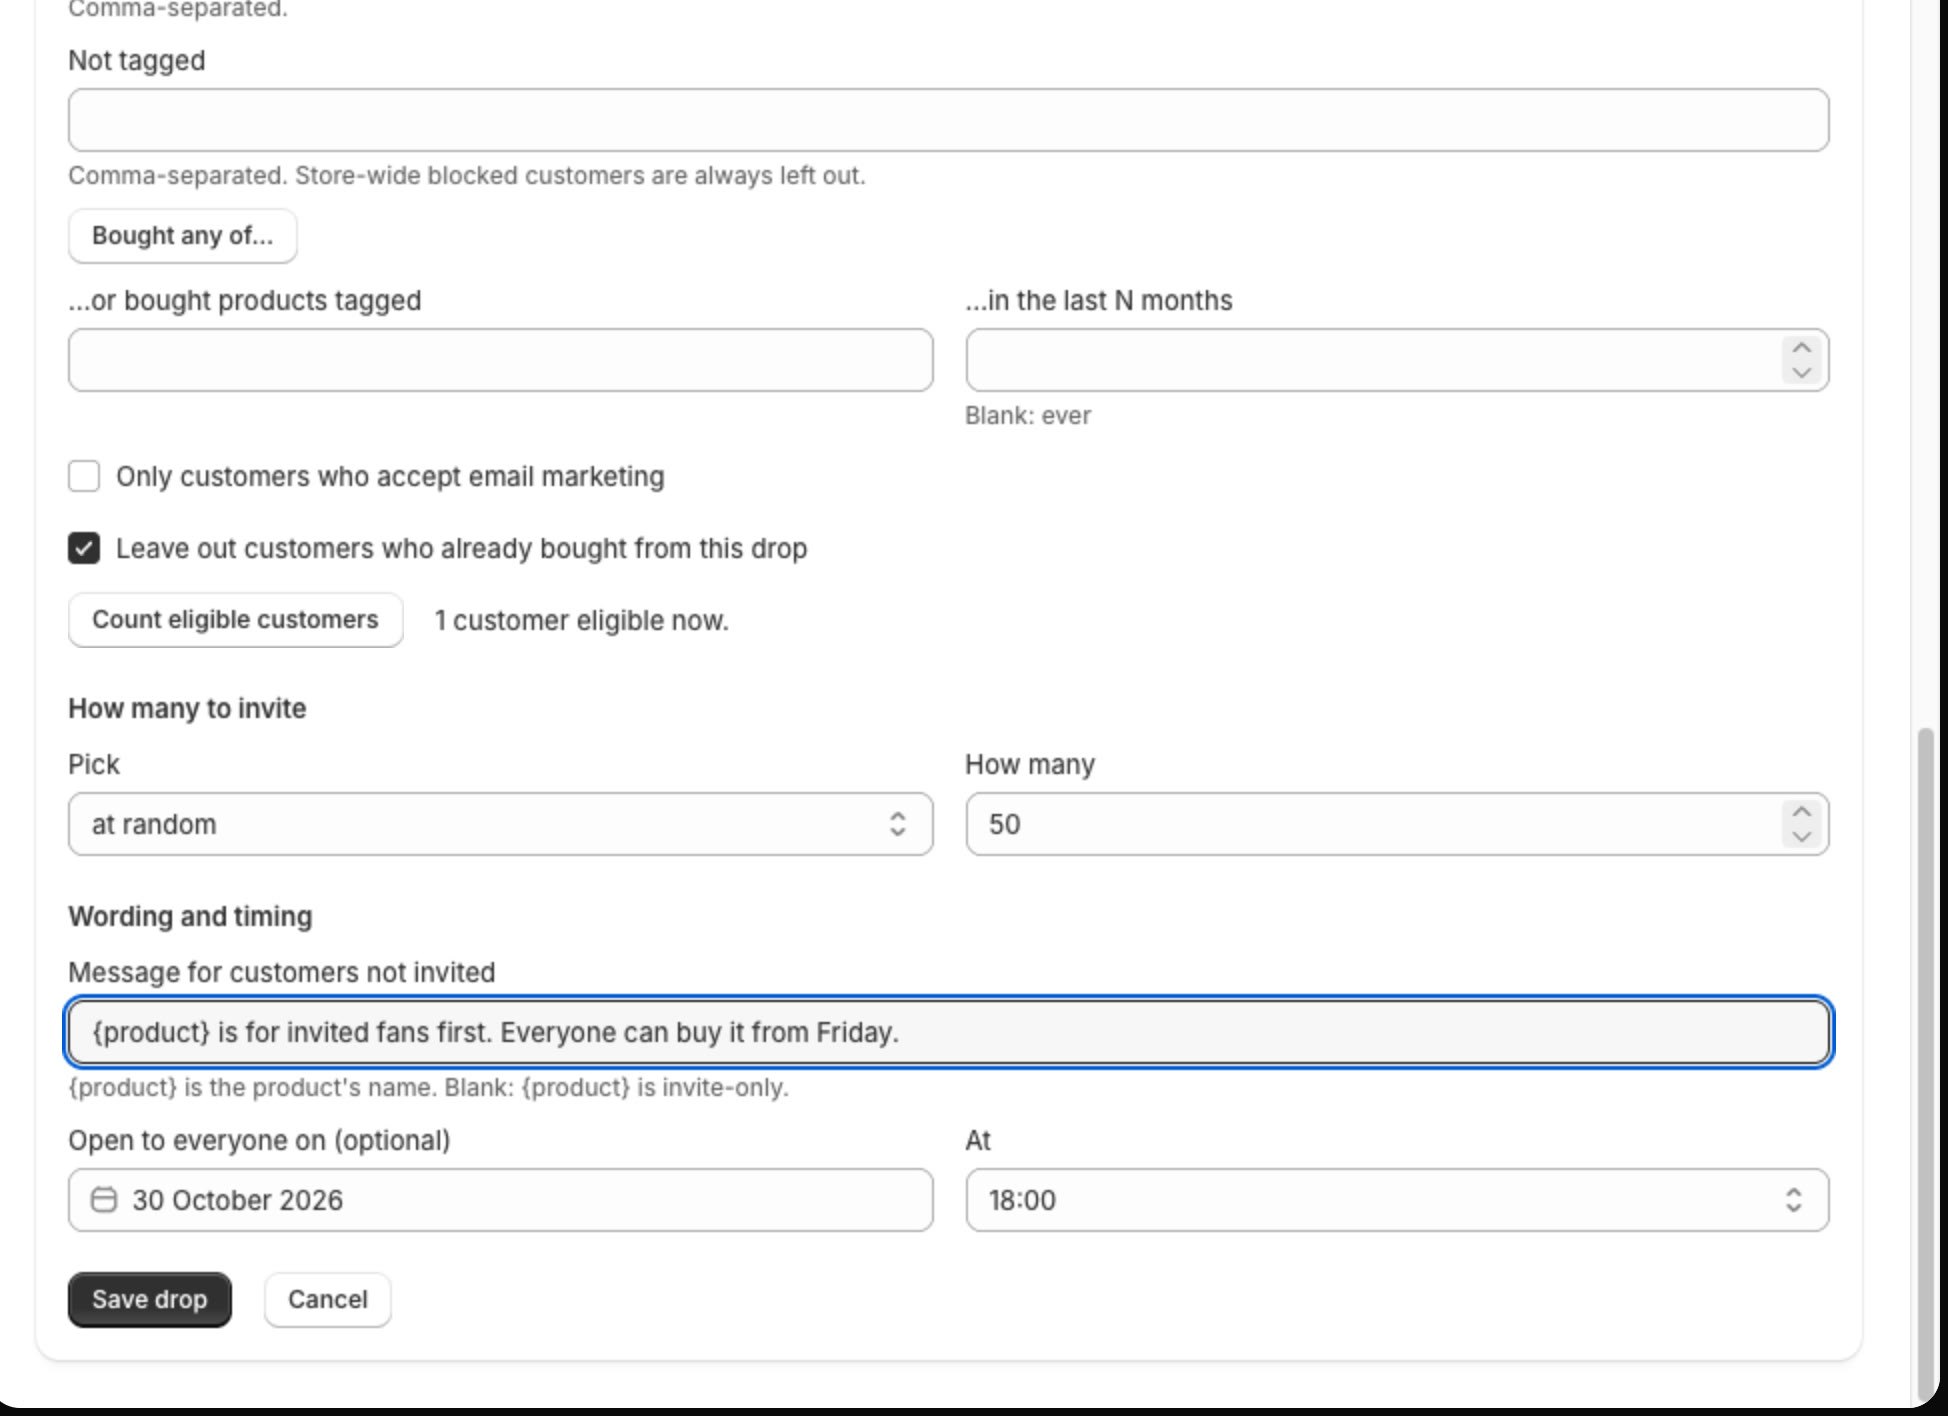Click the 'Bought any of...' button
Image resolution: width=1948 pixels, height=1416 pixels.
[182, 236]
